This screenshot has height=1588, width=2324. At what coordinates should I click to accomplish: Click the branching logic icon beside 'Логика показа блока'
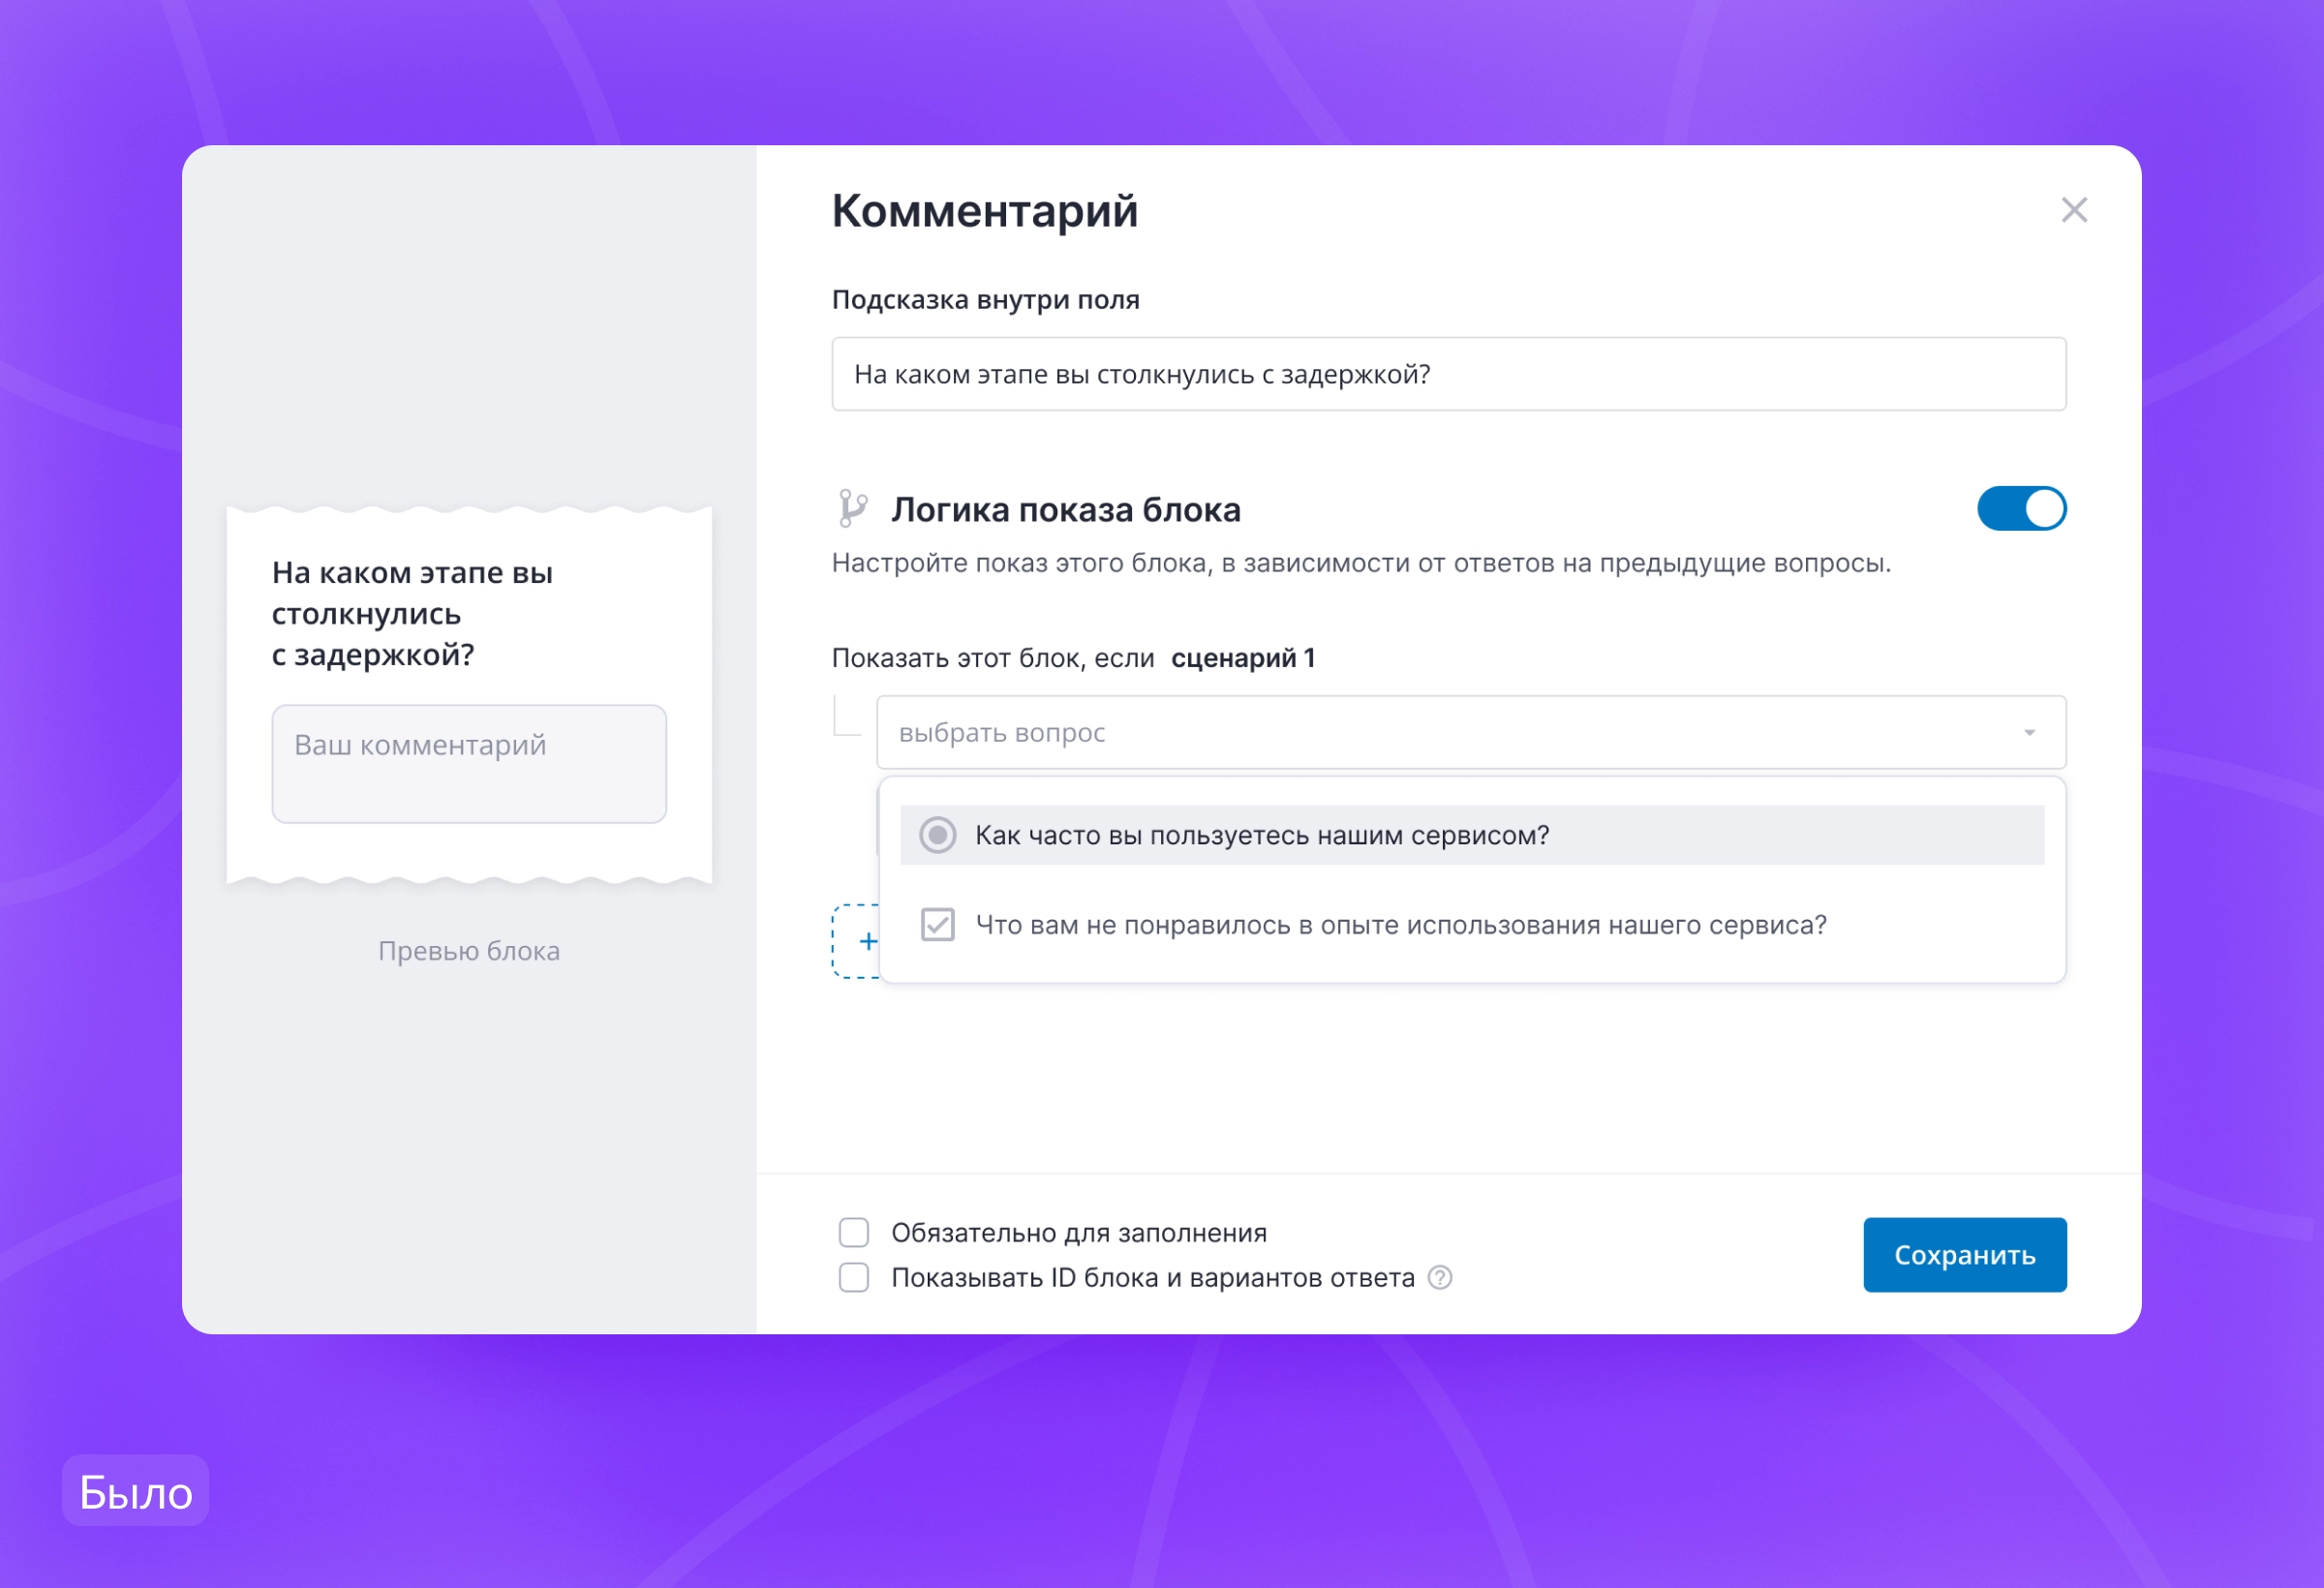[855, 508]
